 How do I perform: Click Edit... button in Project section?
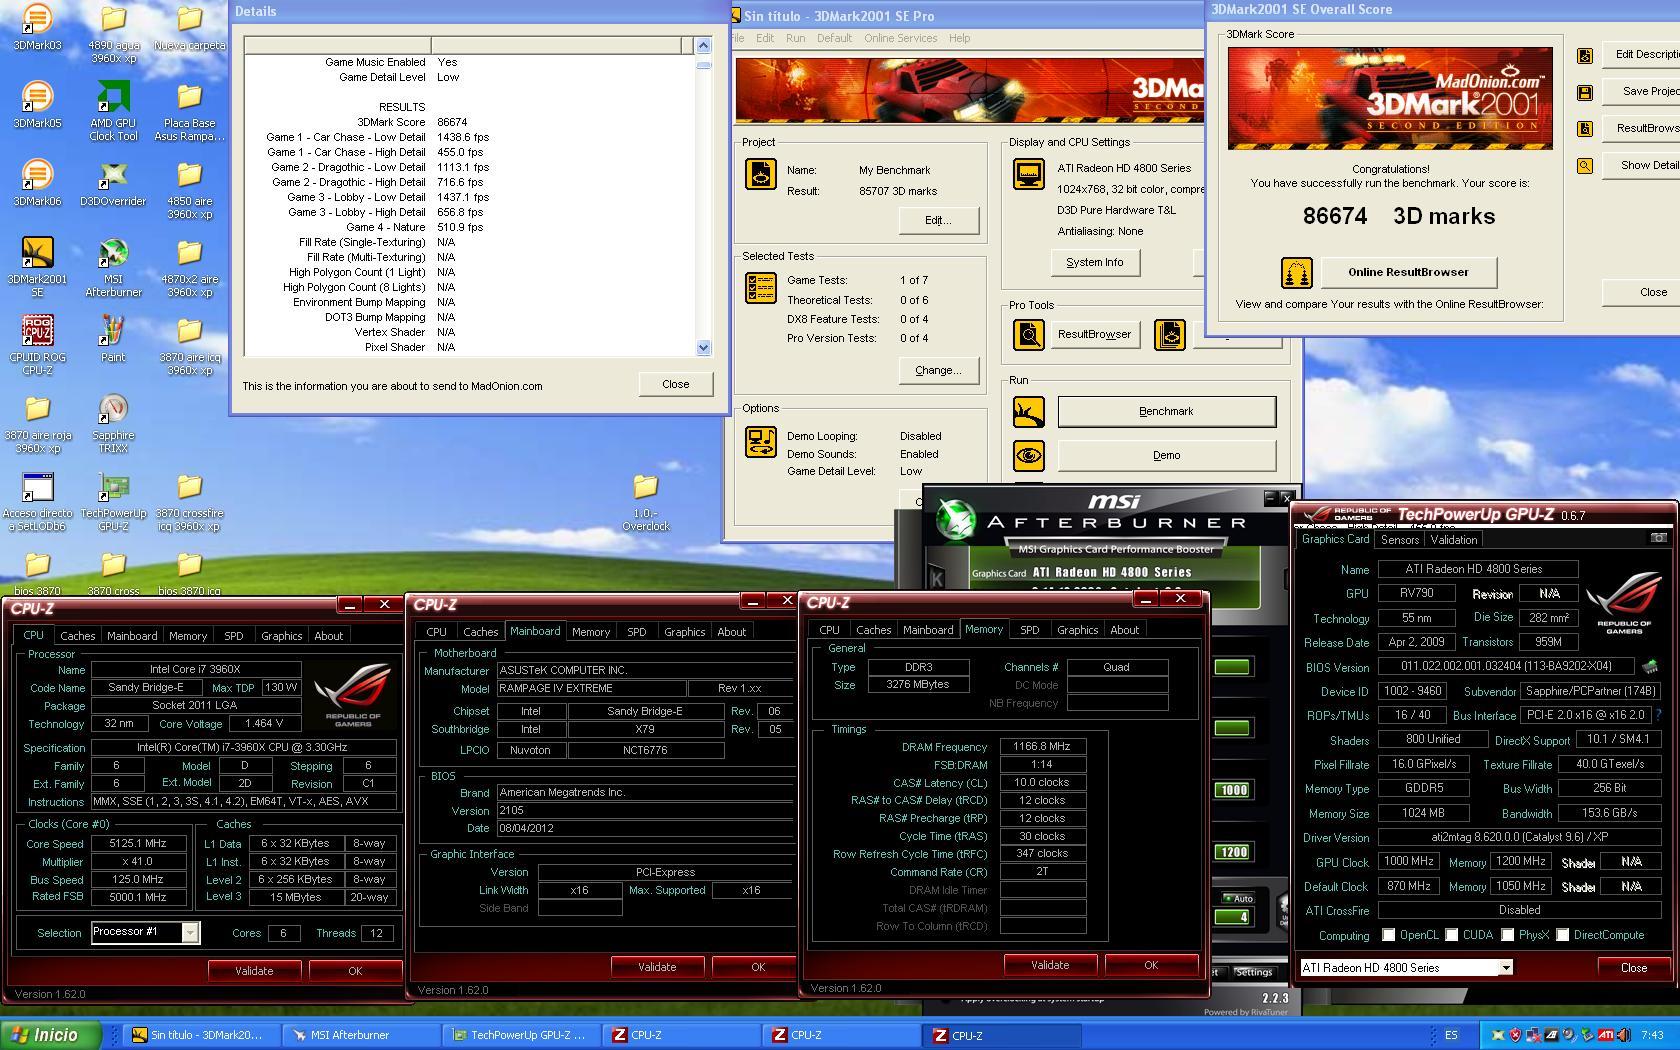[x=938, y=220]
